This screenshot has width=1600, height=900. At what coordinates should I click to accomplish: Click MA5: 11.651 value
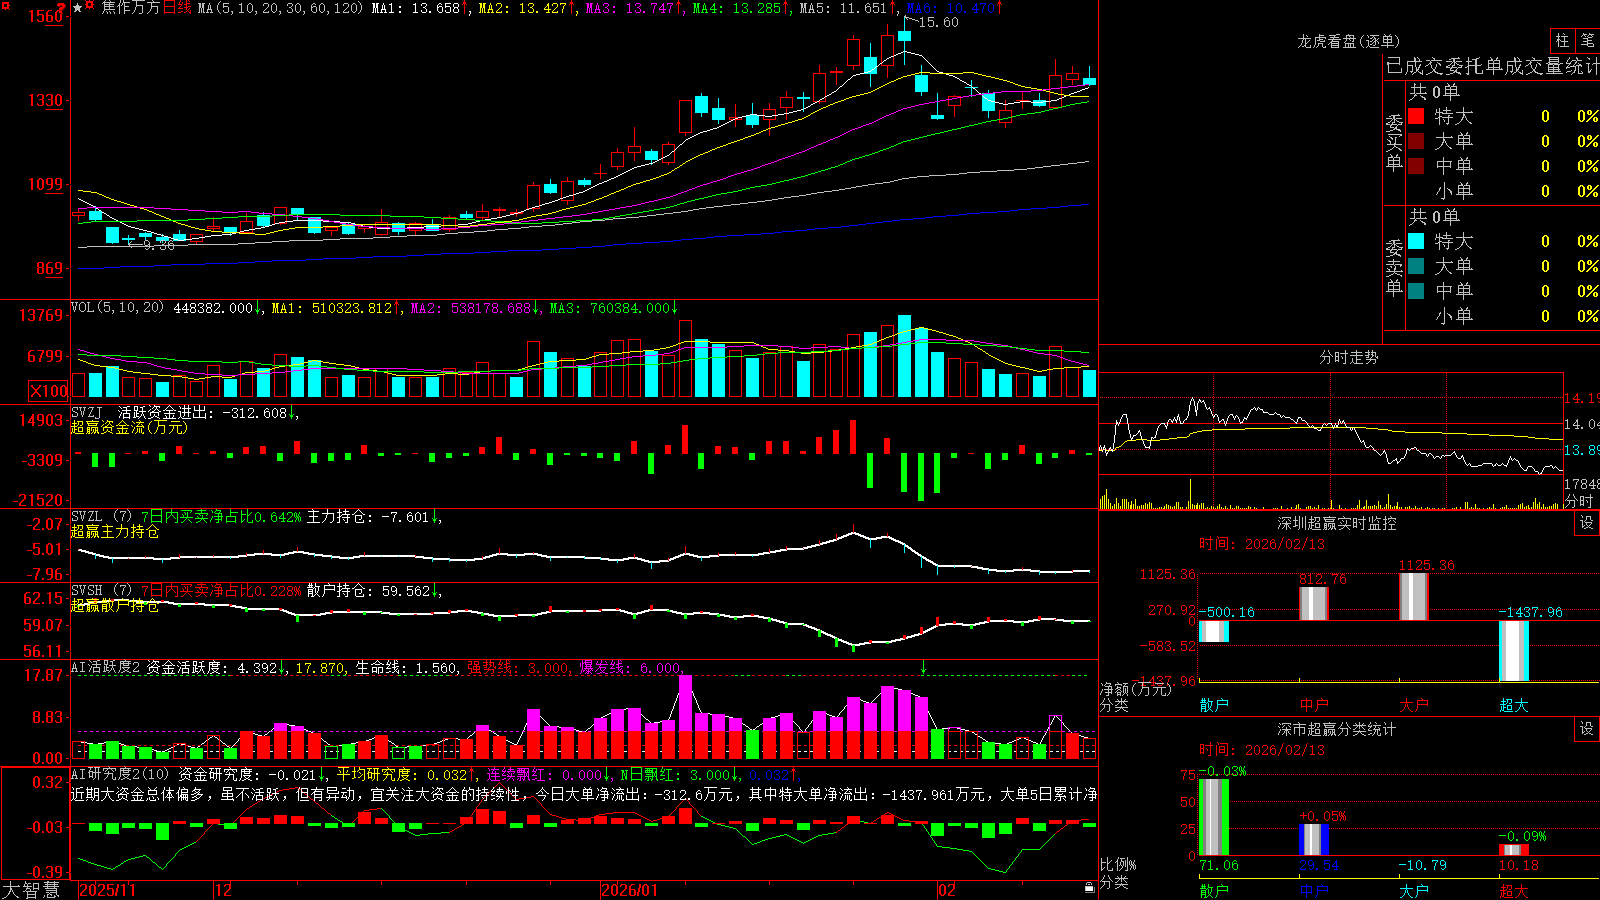pos(843,8)
